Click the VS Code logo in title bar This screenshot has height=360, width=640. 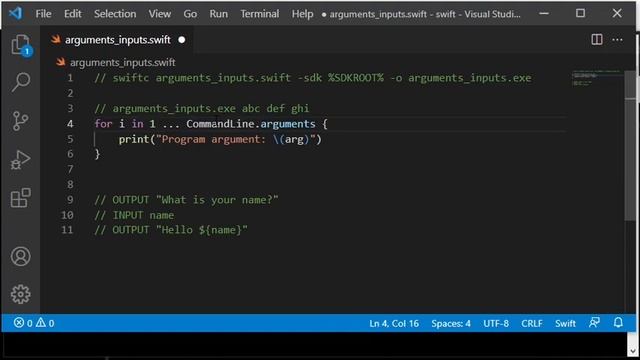16,13
